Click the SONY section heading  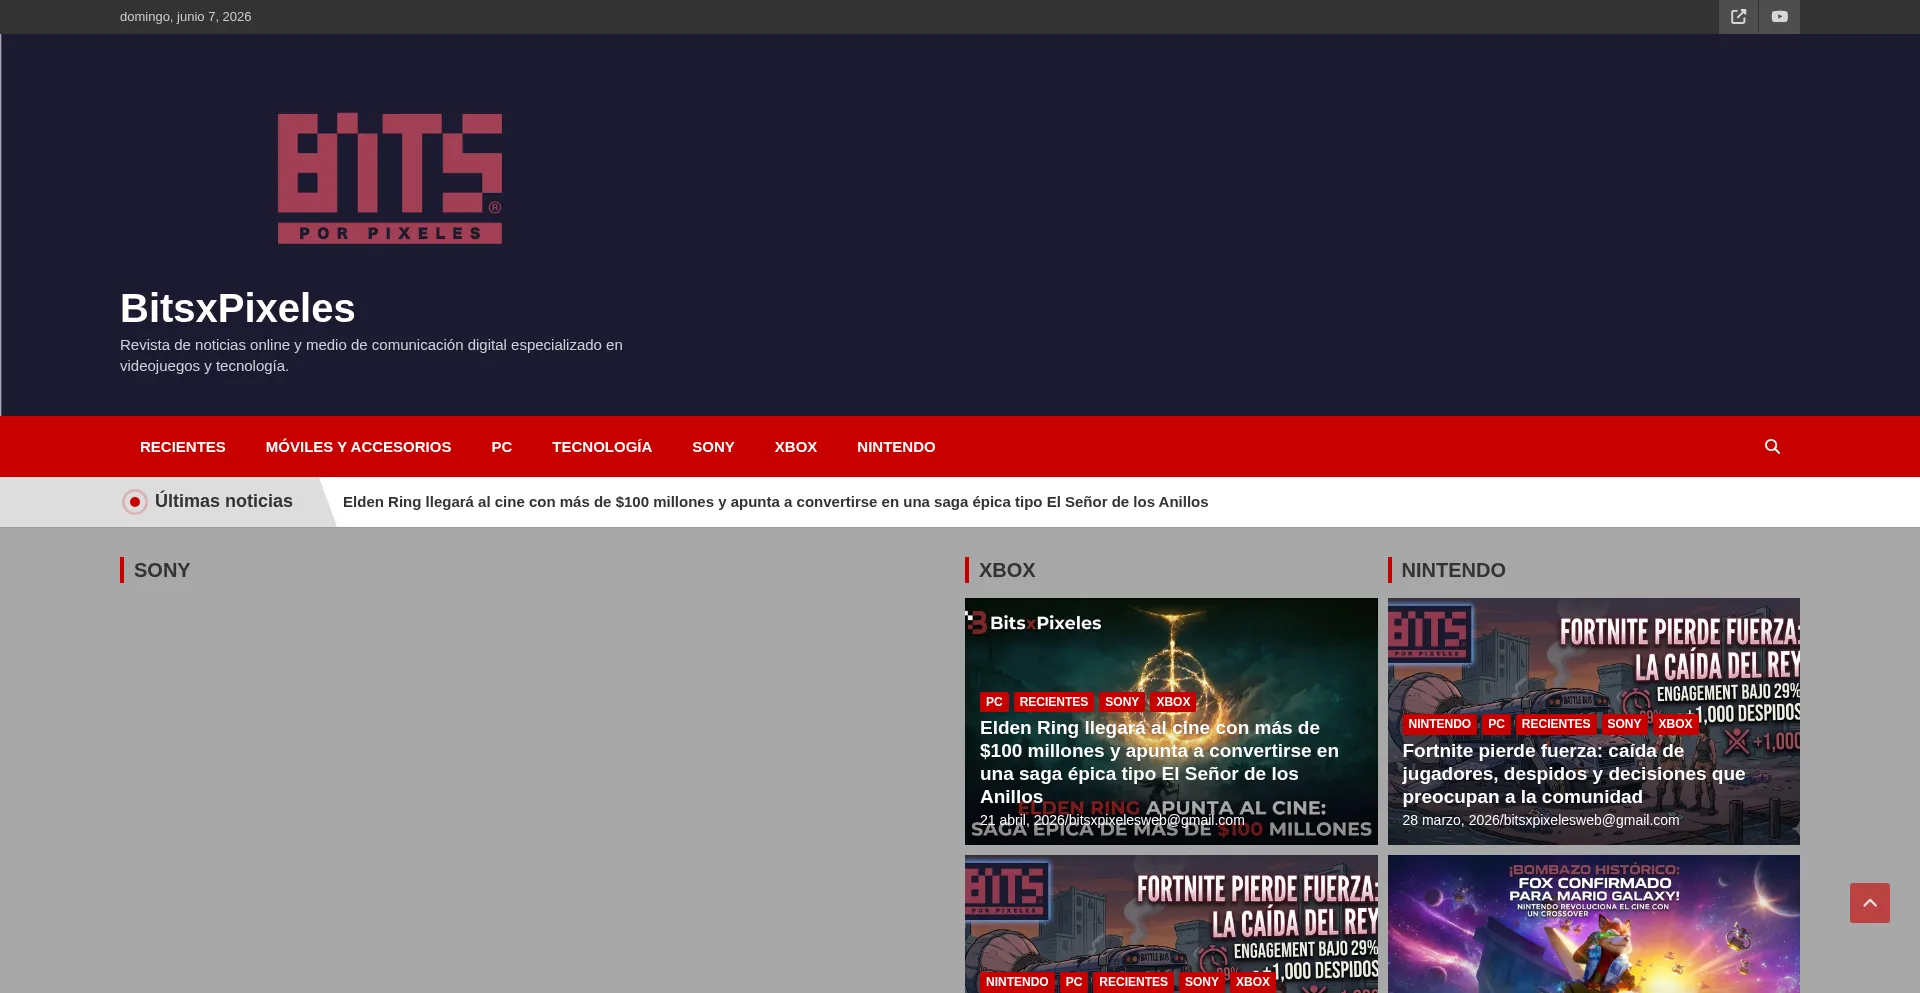point(162,570)
